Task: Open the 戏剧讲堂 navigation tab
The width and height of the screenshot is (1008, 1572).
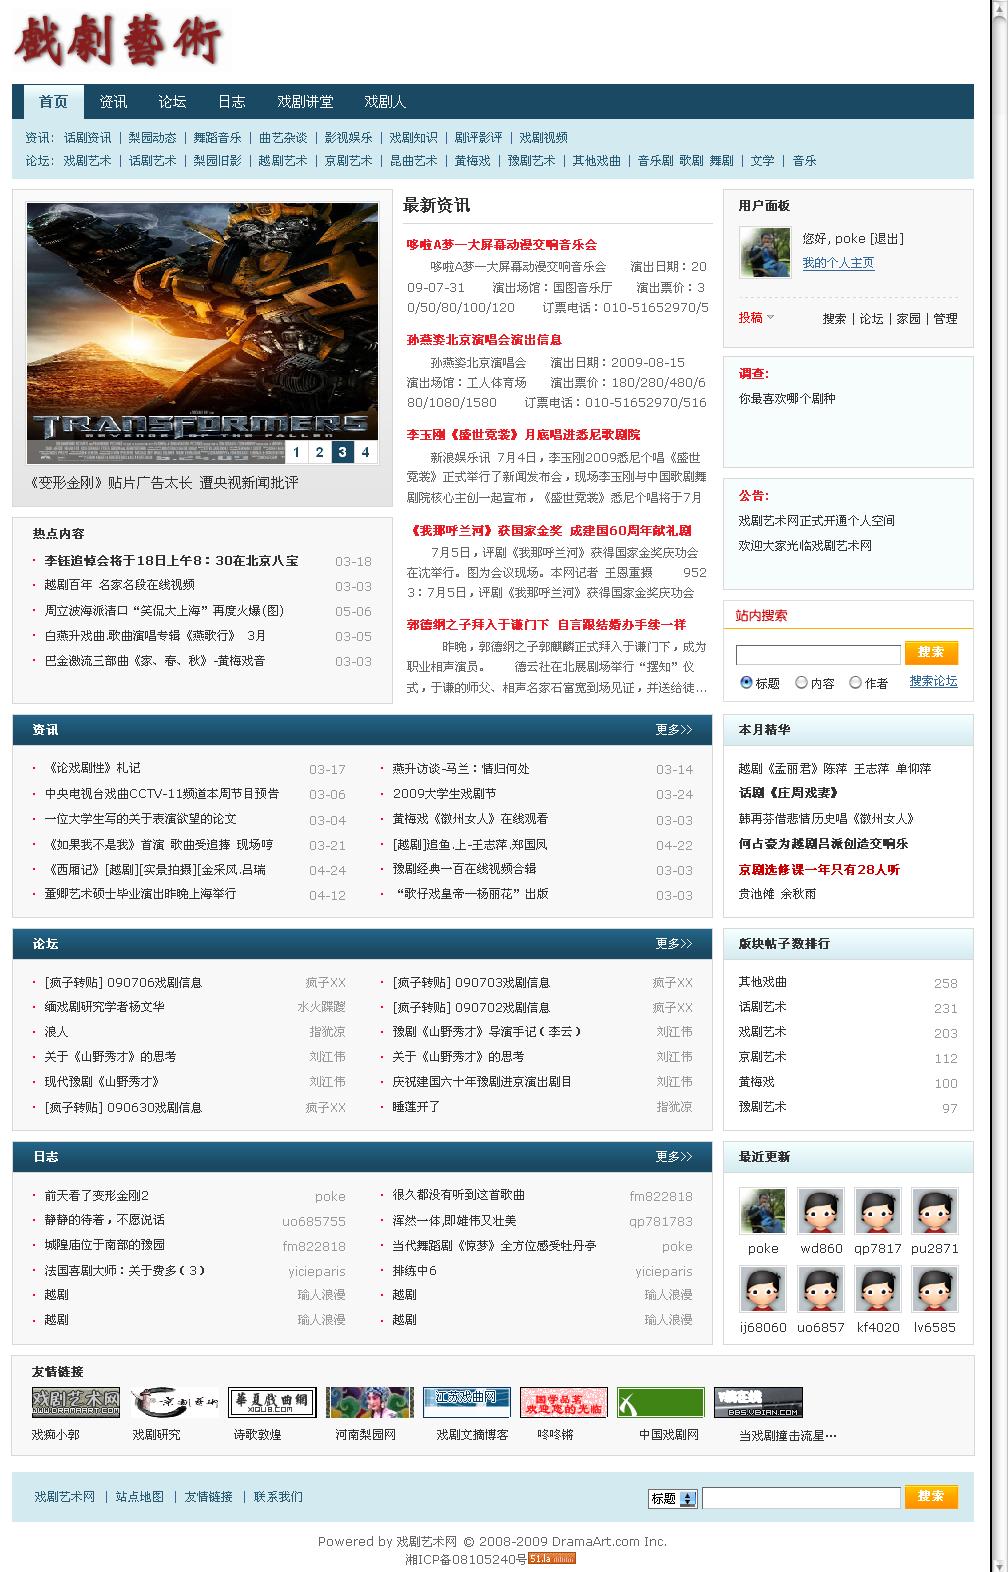Action: pos(305,101)
